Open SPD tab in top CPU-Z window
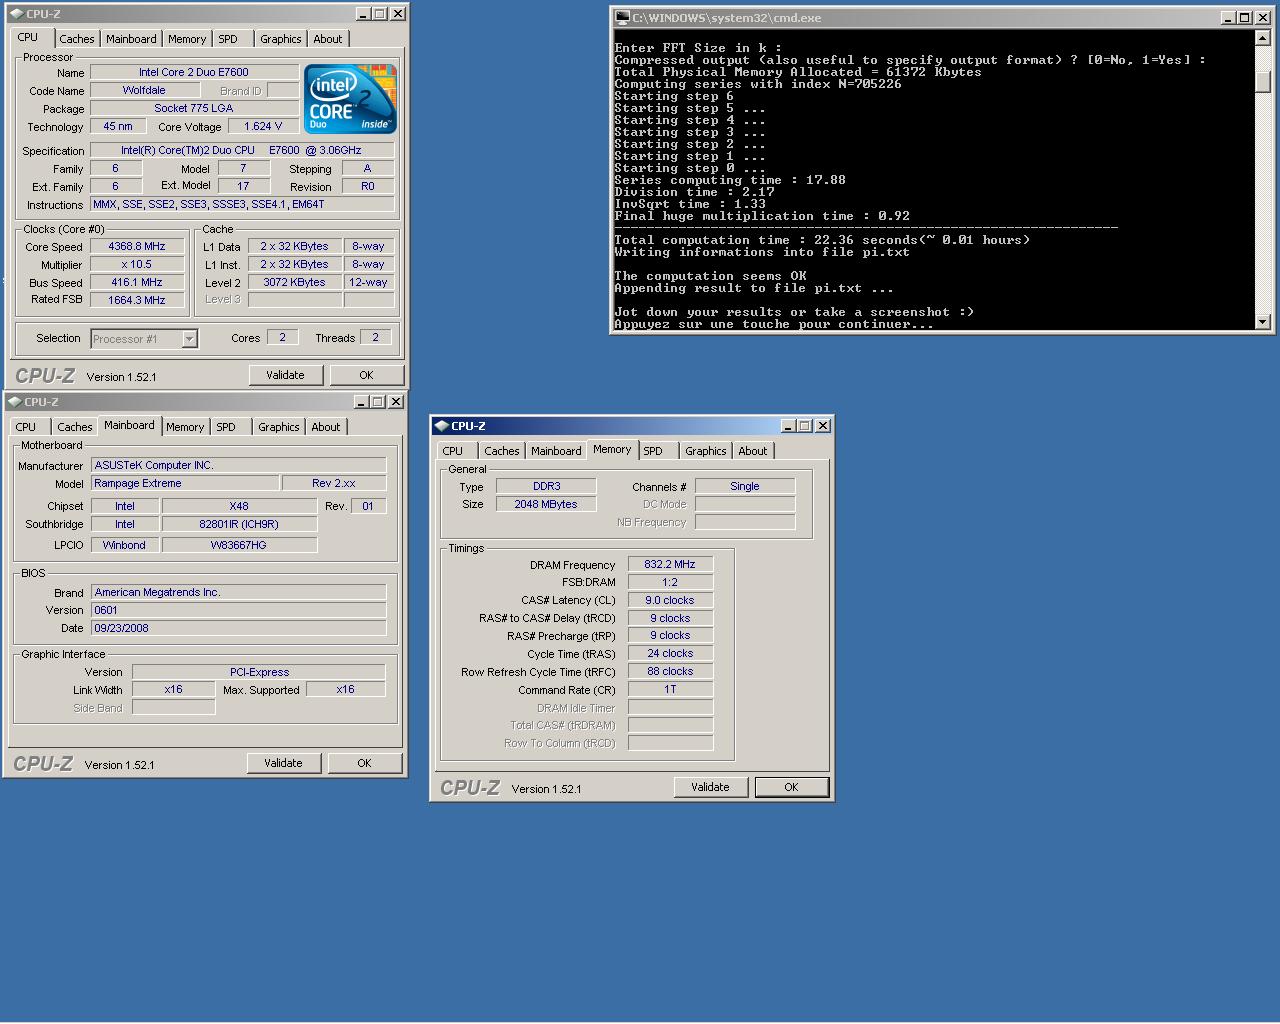Screen dimensions: 1280x1024 (x=228, y=39)
